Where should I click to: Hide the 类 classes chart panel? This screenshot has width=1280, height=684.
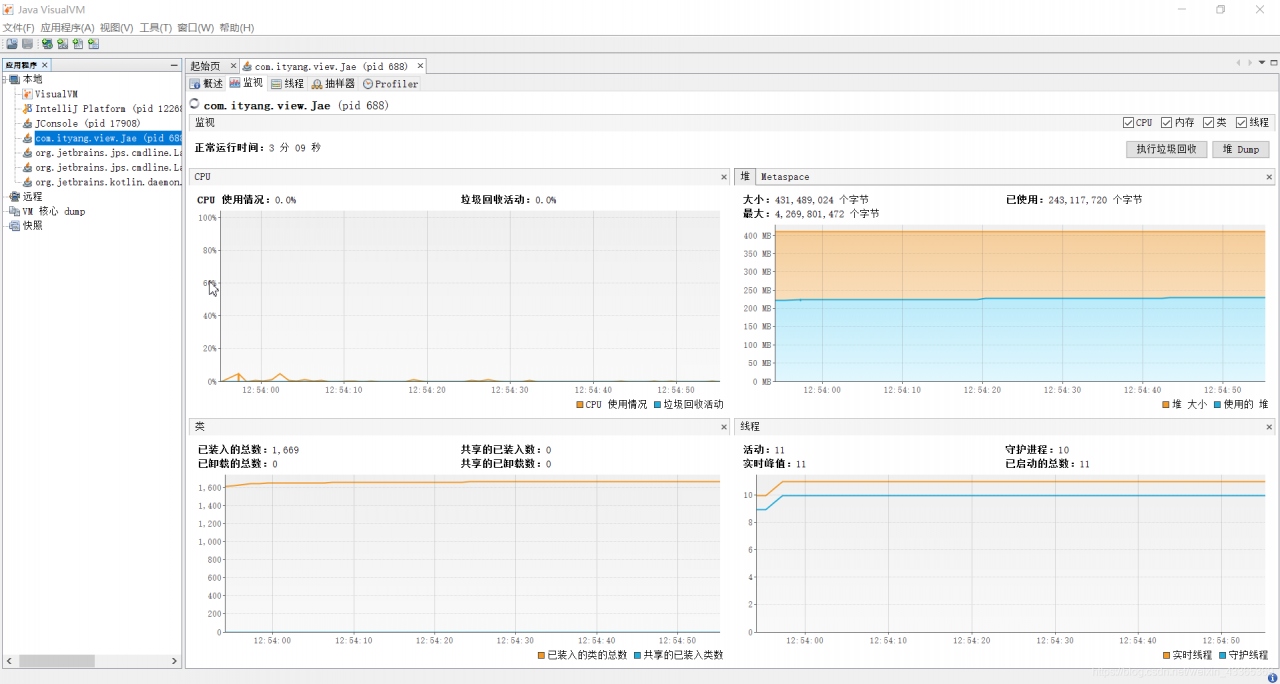pos(724,427)
